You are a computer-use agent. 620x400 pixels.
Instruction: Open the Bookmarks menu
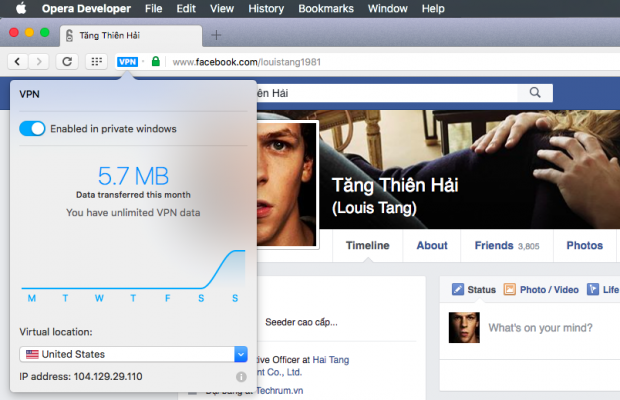tap(325, 8)
